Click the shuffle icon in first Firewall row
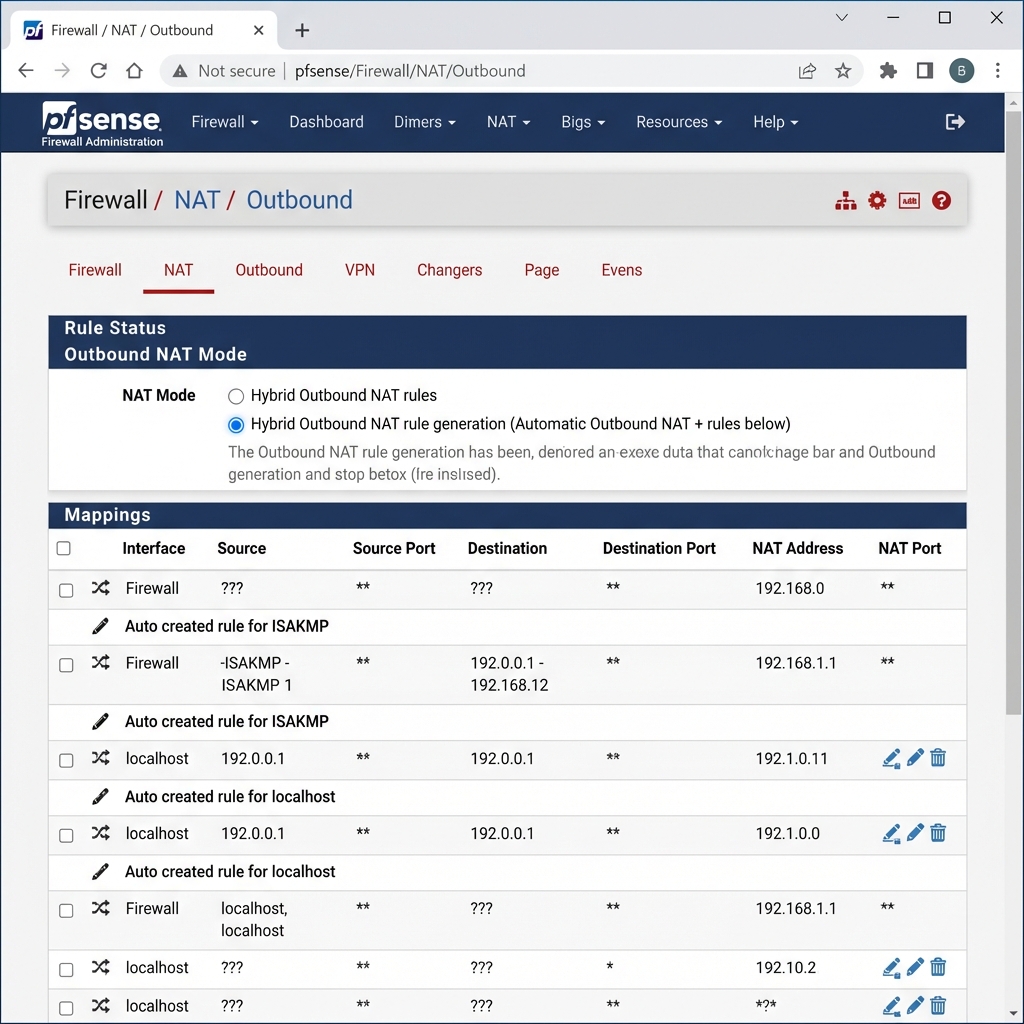Screen dimensions: 1024x1024 (100, 588)
